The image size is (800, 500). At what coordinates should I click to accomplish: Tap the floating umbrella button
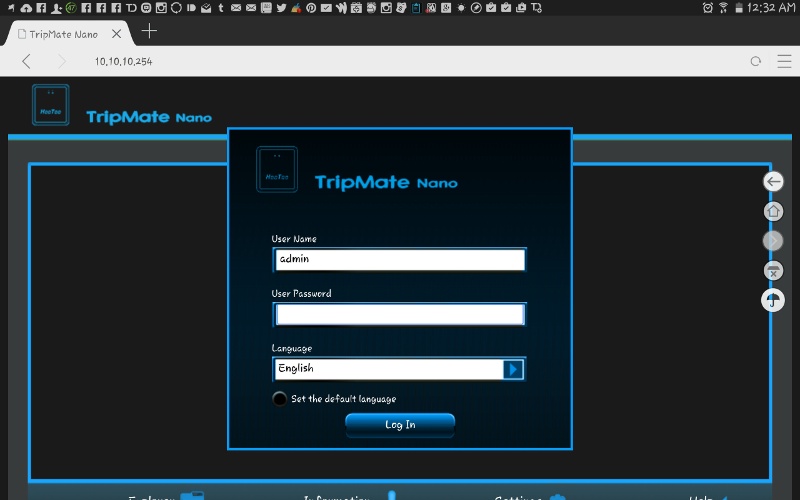(x=773, y=300)
